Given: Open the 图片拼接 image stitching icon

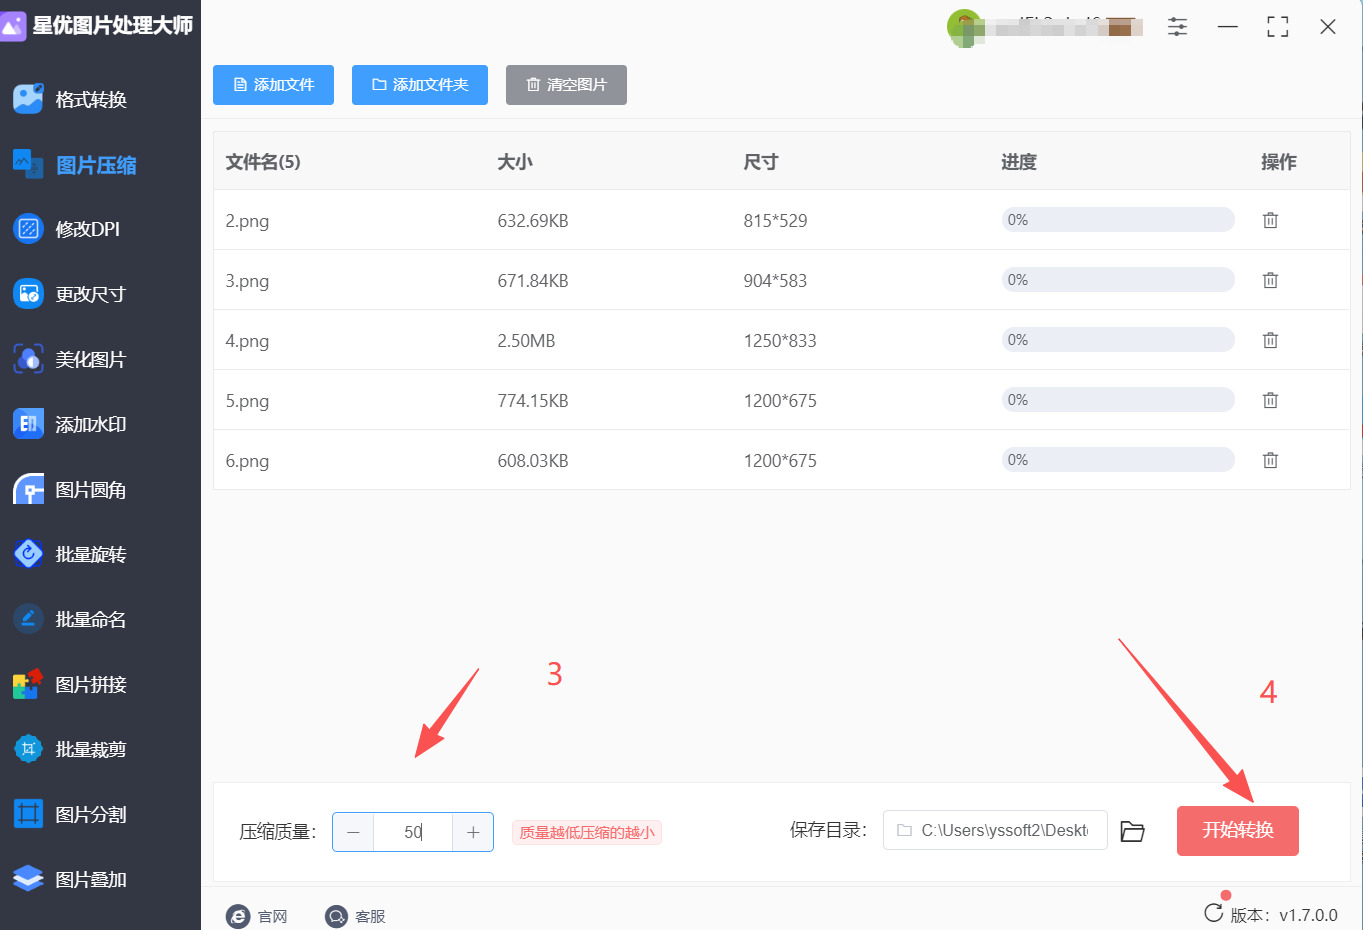Looking at the screenshot, I should tap(28, 684).
